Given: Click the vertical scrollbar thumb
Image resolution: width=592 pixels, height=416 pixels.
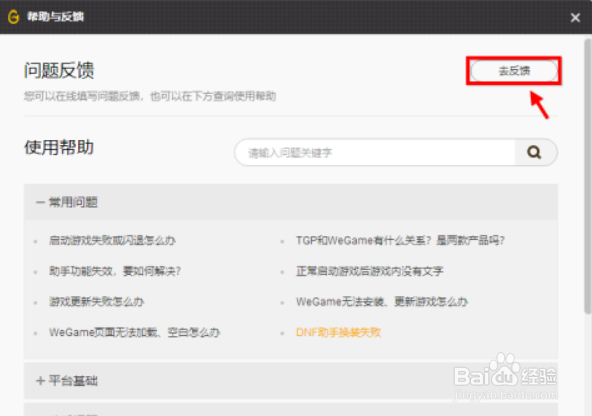Looking at the screenshot, I should [x=587, y=176].
